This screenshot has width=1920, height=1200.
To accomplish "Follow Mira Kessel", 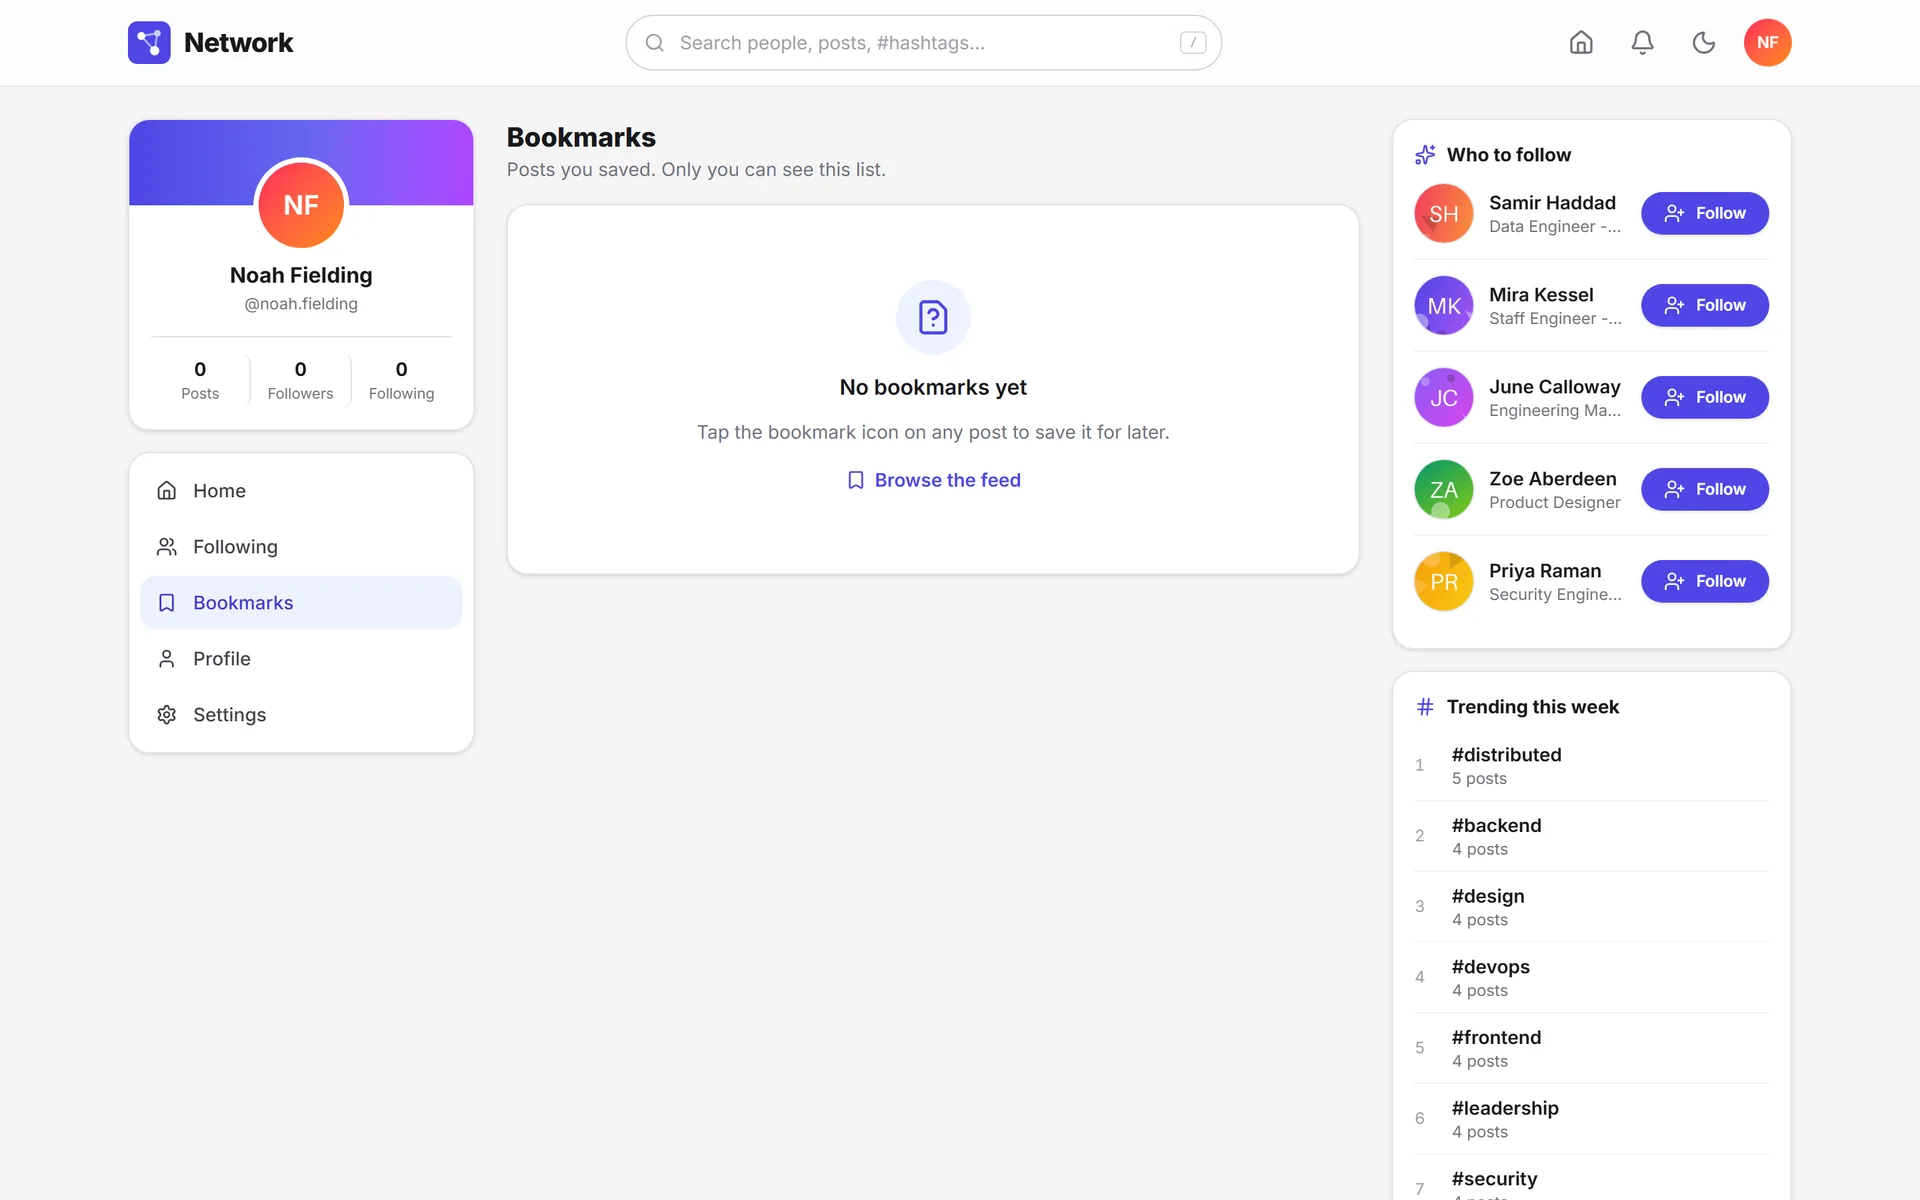I will click(1704, 305).
